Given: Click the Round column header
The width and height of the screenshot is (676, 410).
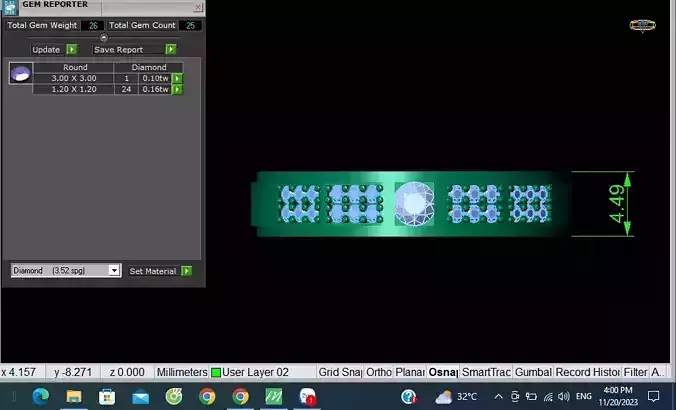Looking at the screenshot, I should click(x=75, y=67).
